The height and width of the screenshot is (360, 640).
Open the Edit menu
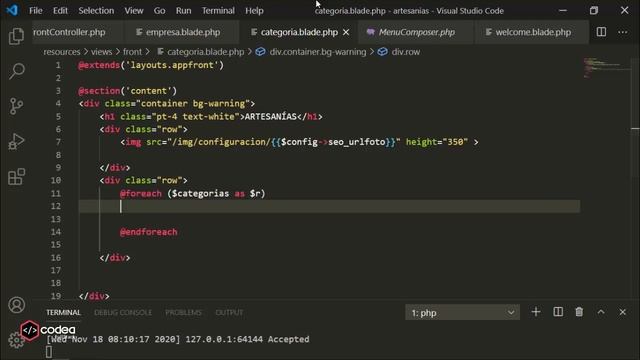[x=60, y=11]
